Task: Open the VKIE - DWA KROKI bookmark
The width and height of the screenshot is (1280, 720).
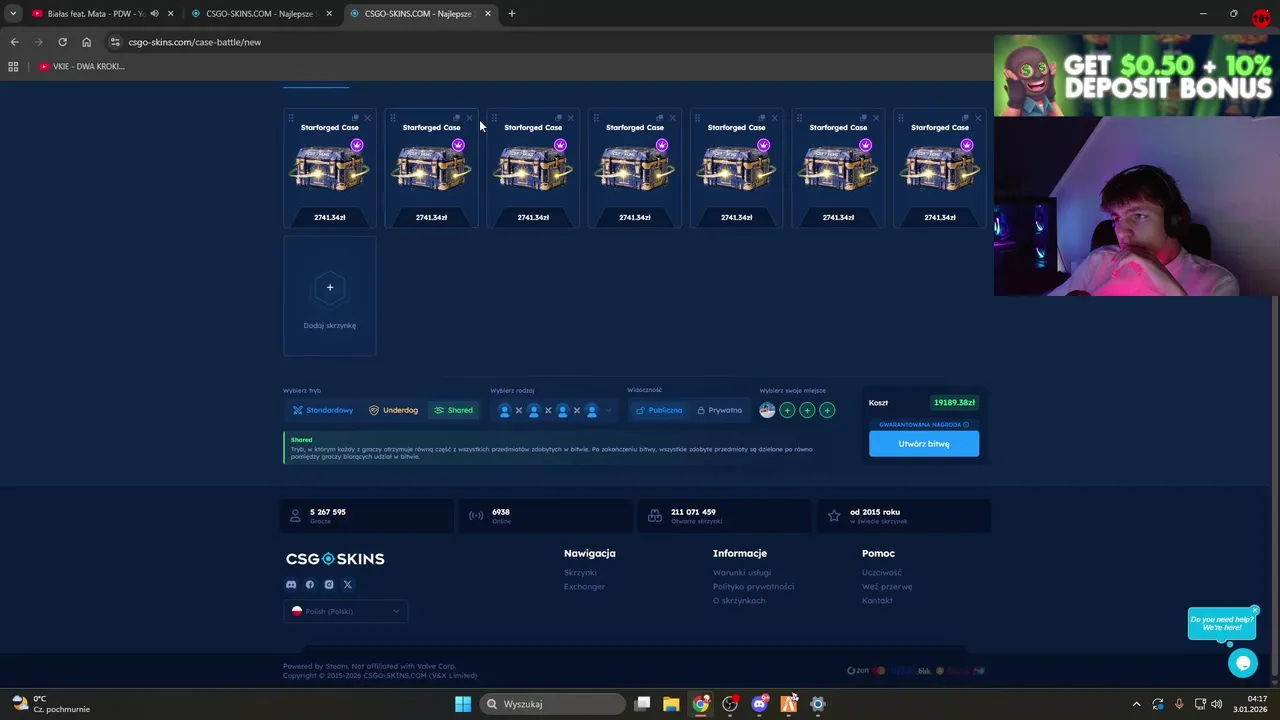Action: tap(82, 66)
